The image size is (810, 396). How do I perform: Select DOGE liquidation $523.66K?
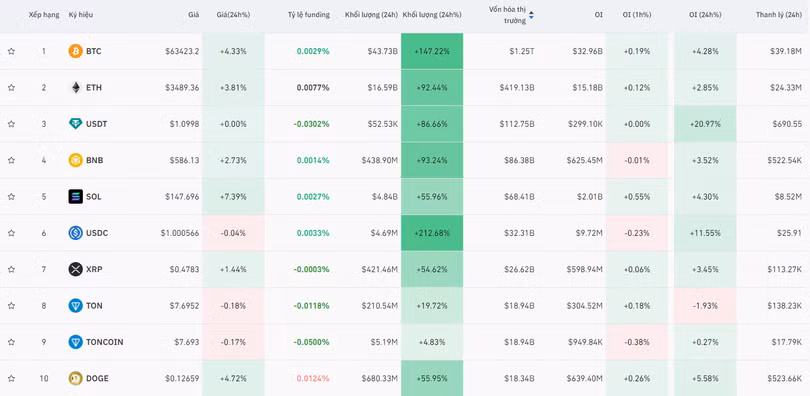tap(784, 378)
